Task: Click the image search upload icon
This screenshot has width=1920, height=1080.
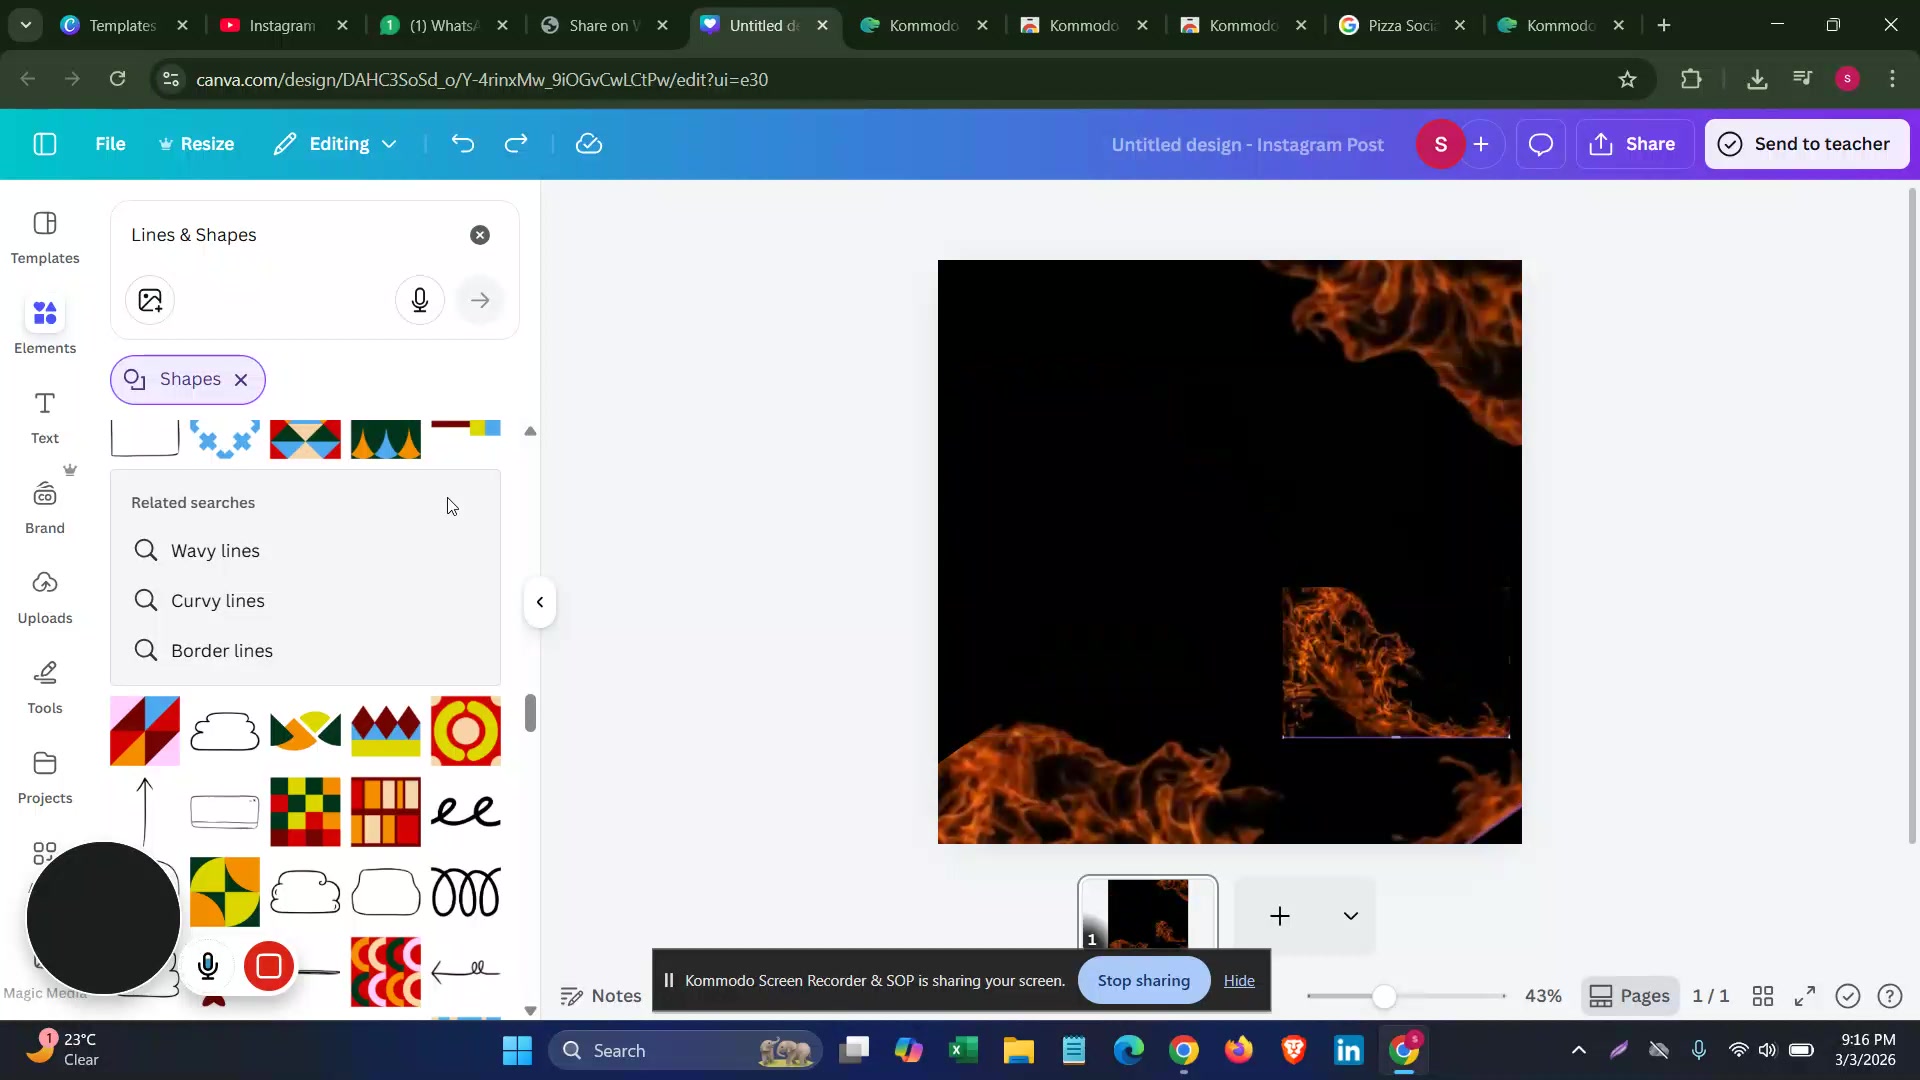Action: coord(150,300)
